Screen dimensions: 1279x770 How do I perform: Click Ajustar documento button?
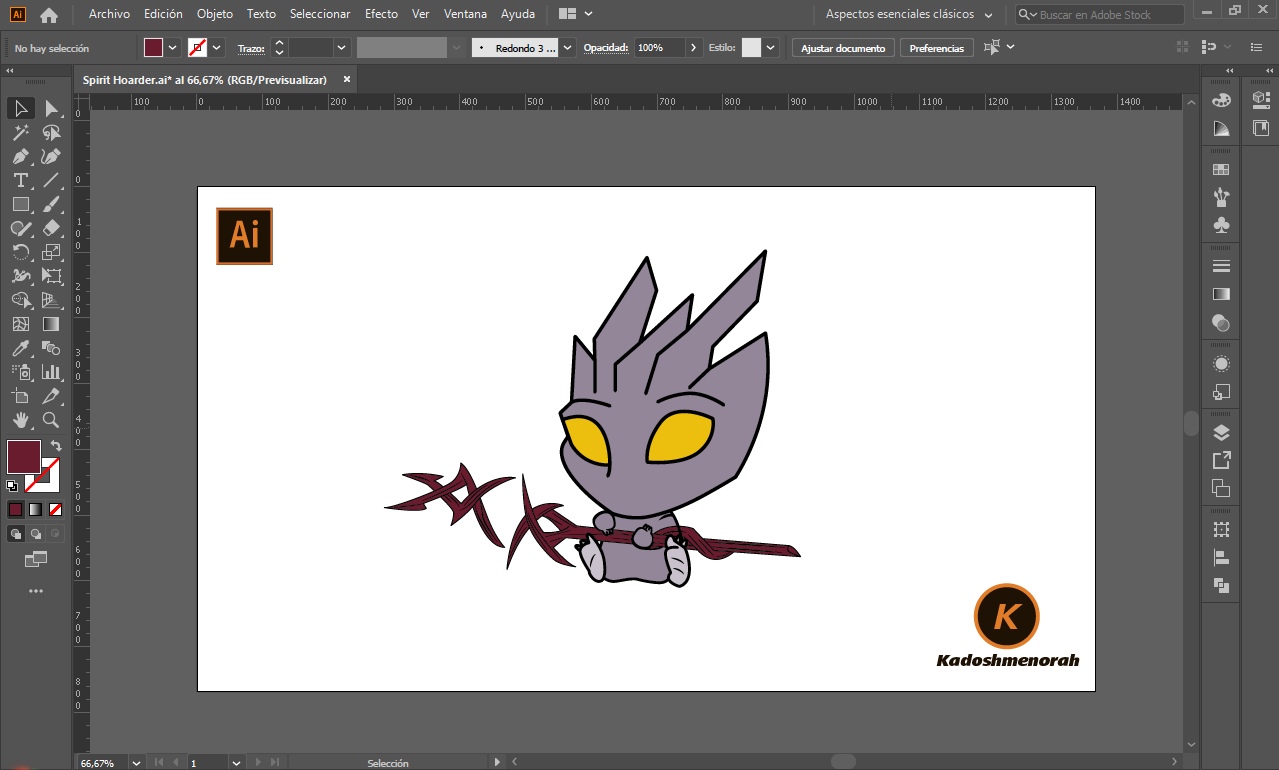click(843, 48)
